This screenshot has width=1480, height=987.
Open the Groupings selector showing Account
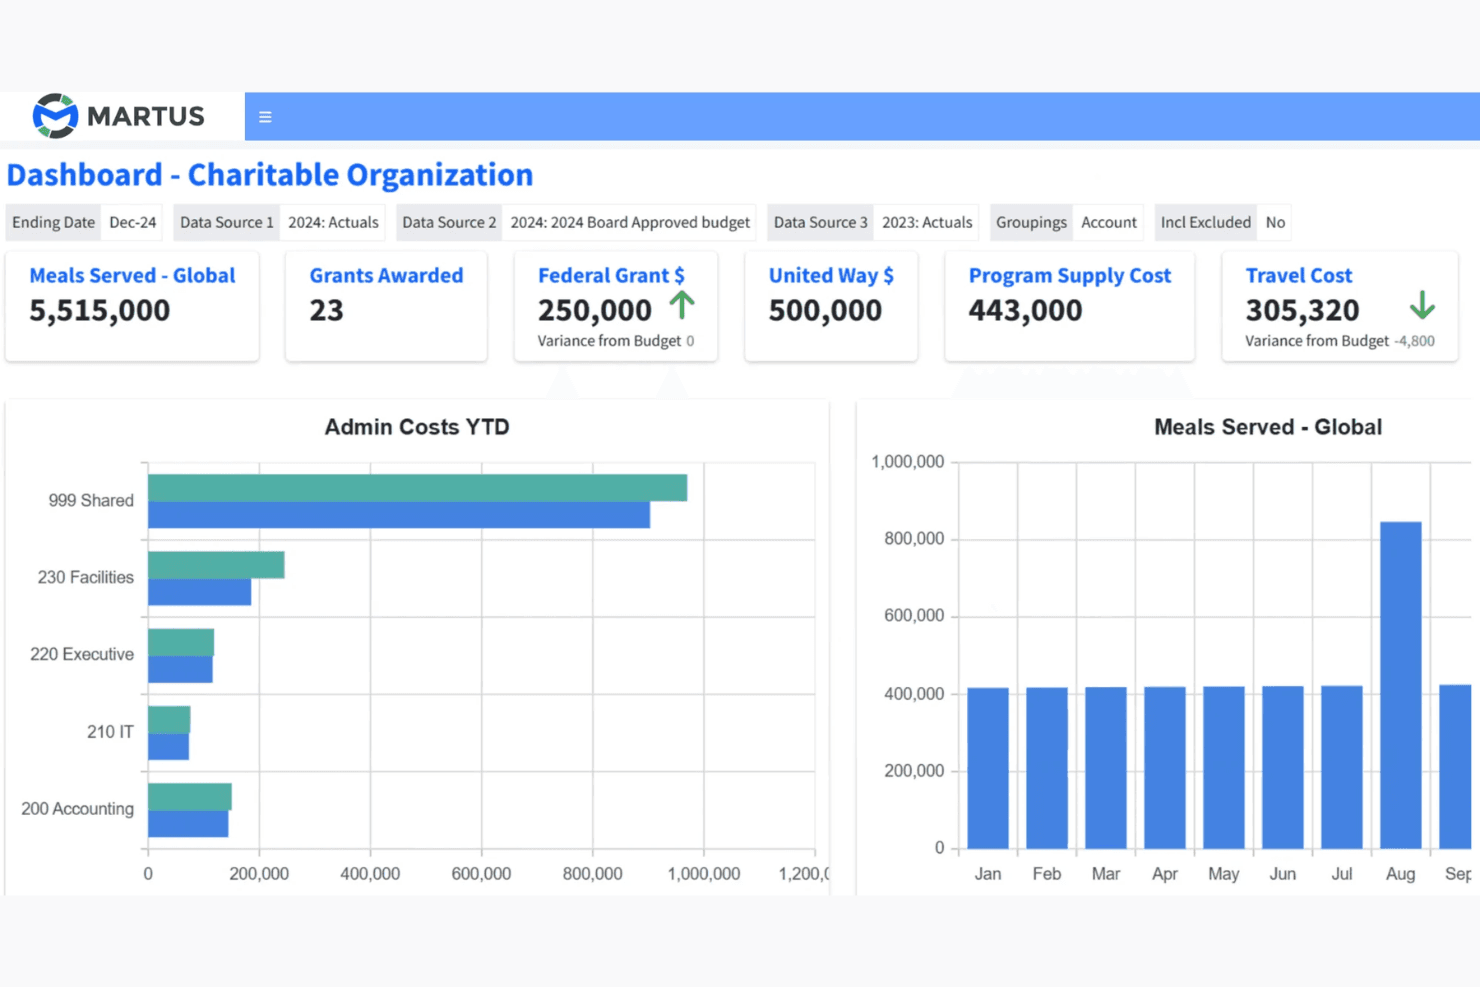1109,222
